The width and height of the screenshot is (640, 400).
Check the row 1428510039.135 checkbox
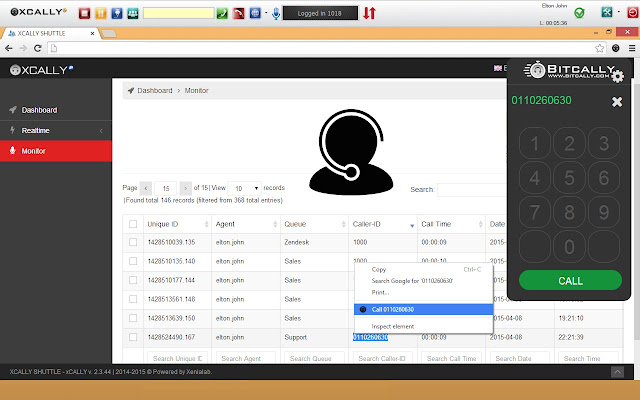click(133, 242)
